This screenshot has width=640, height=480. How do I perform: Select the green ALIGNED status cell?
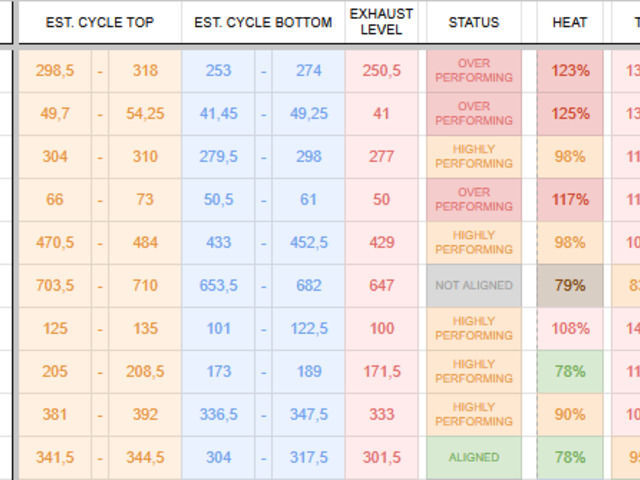(474, 458)
